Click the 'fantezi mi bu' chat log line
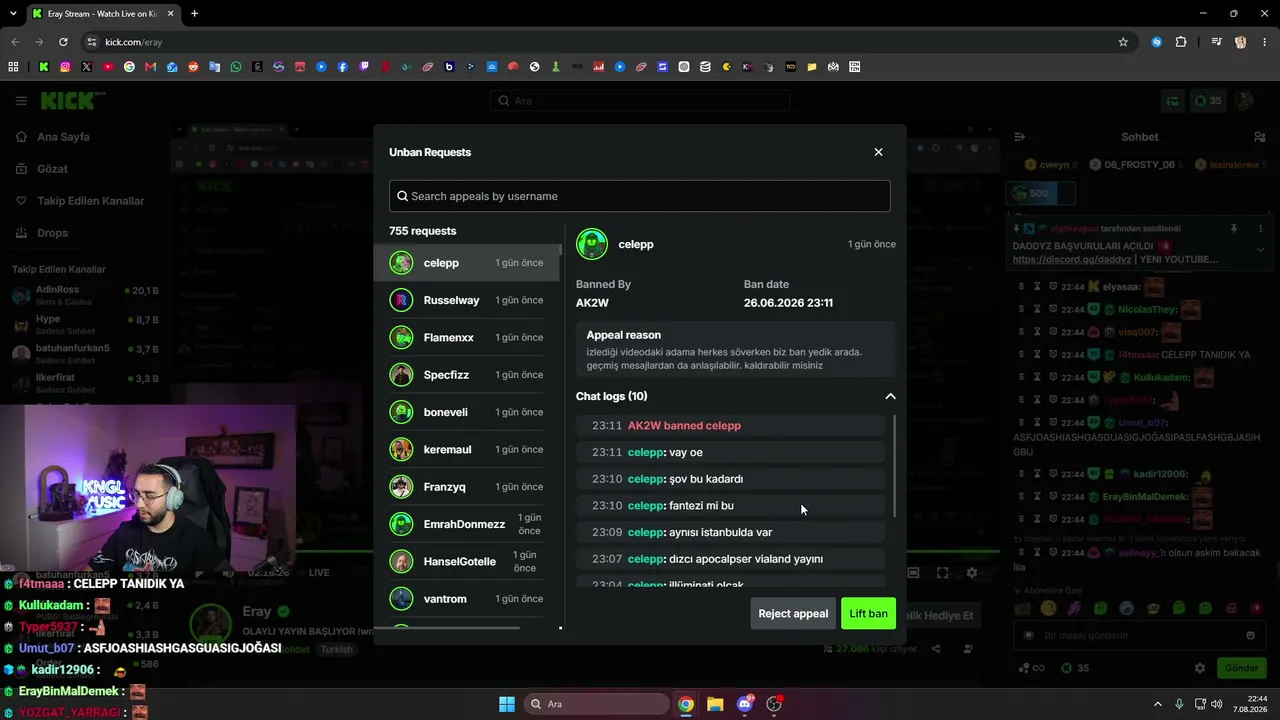Screen dimensions: 1280x720 (x=730, y=505)
